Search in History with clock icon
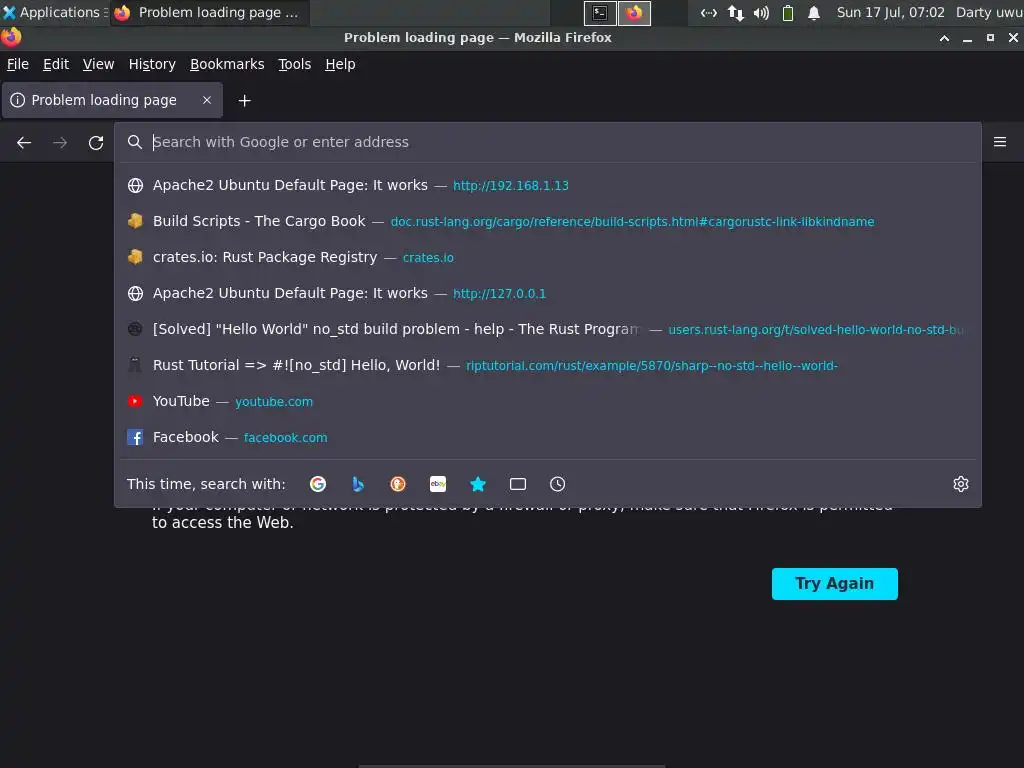 (x=558, y=484)
